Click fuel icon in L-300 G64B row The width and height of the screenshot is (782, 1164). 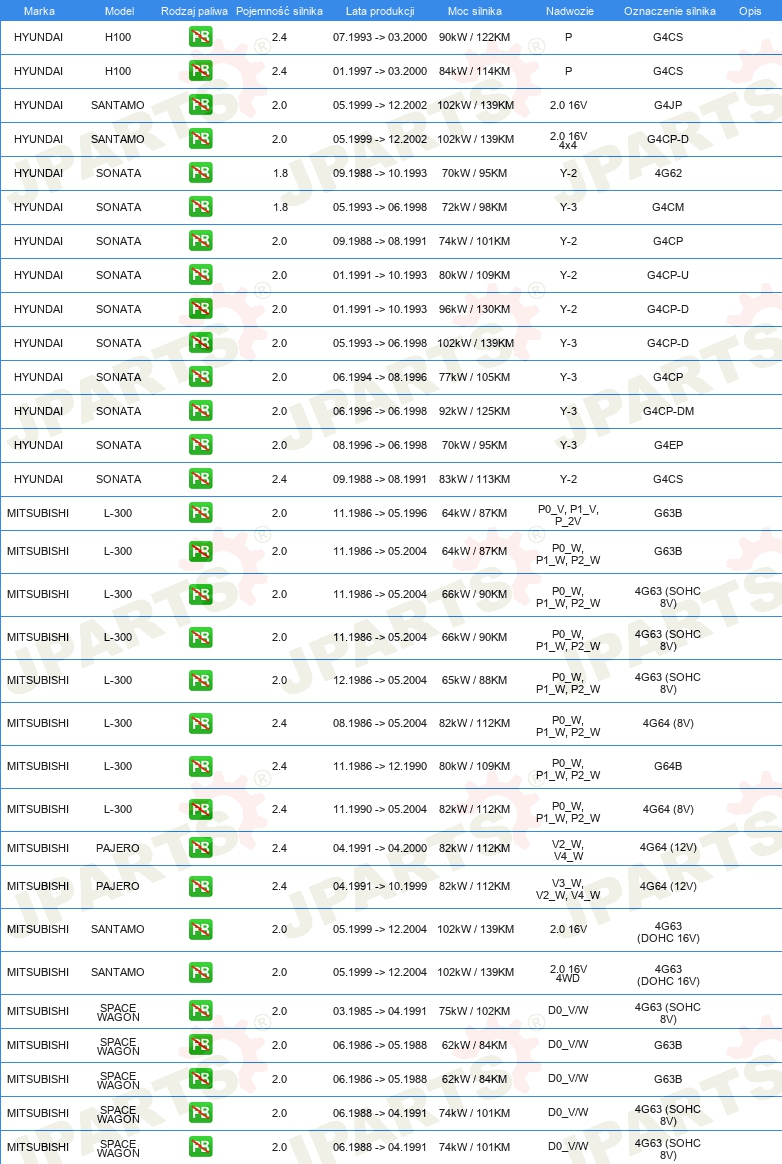click(201, 766)
